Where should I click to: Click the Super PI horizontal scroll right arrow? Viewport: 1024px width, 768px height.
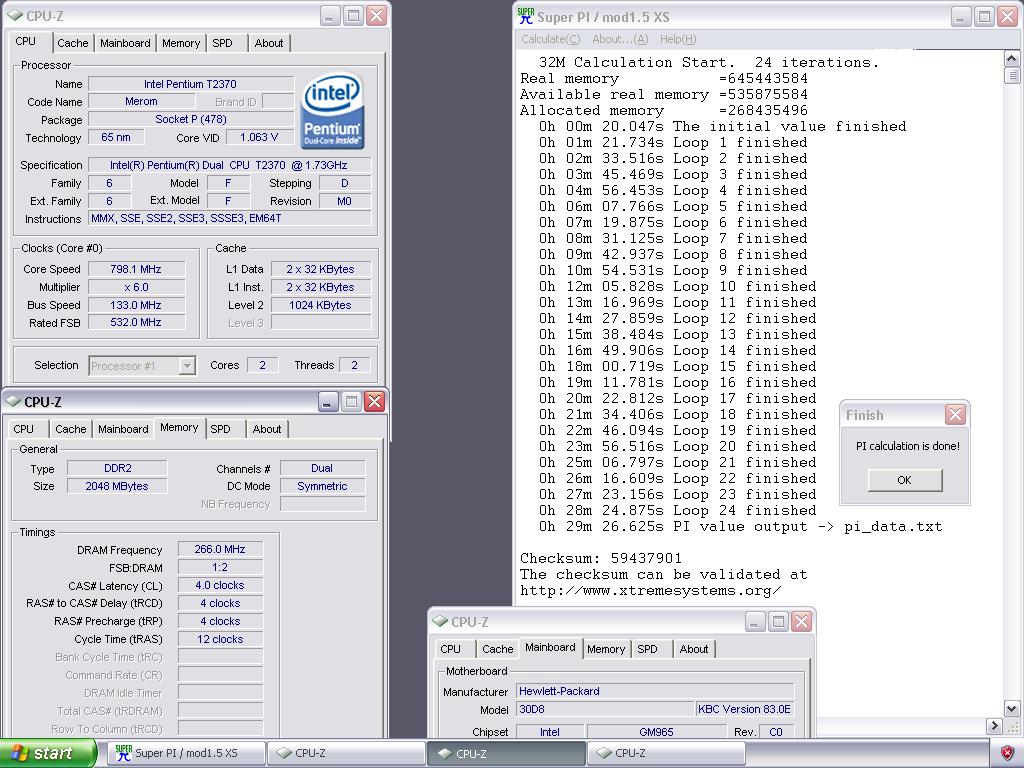995,726
